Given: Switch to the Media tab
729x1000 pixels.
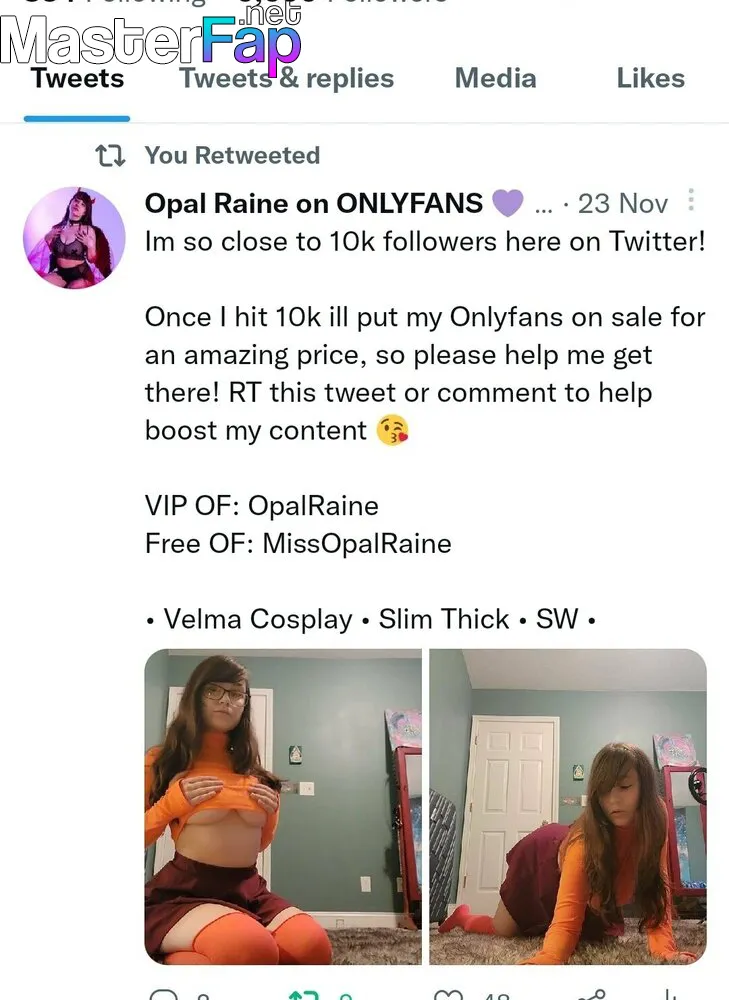Looking at the screenshot, I should pyautogui.click(x=496, y=78).
